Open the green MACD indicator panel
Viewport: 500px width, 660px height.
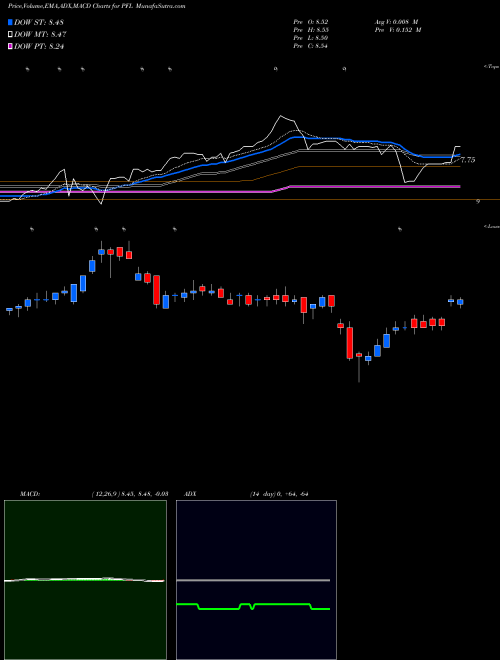point(85,580)
